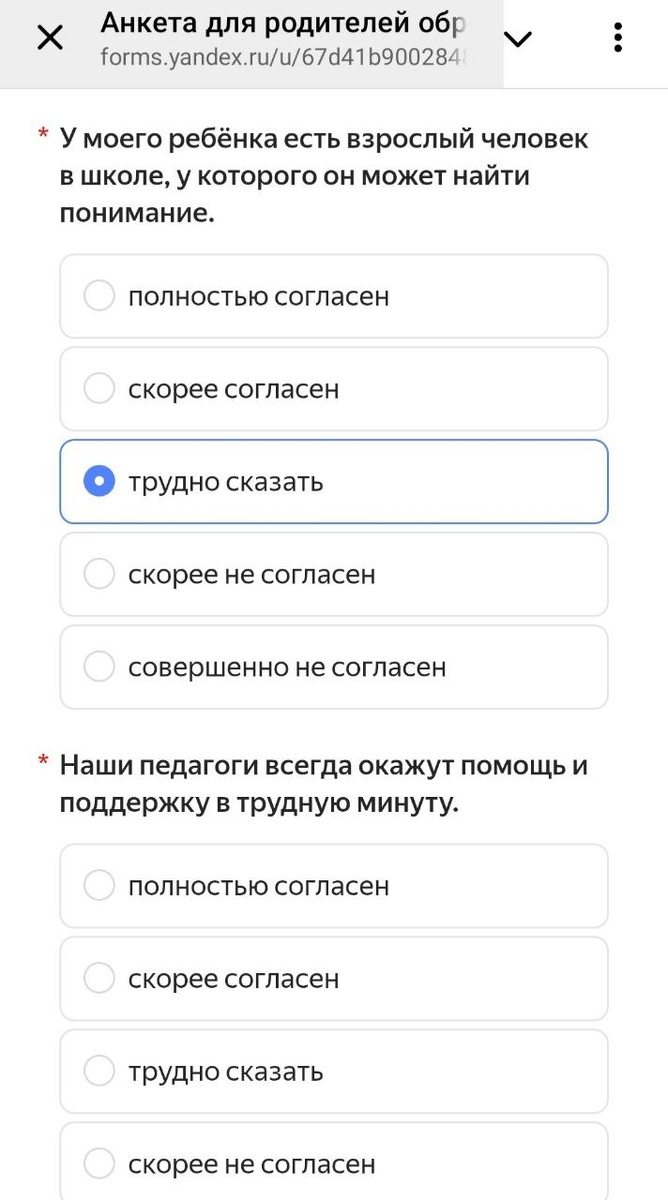Select 'трудно сказать' for the second question
The image size is (668, 1200).
(334, 1071)
